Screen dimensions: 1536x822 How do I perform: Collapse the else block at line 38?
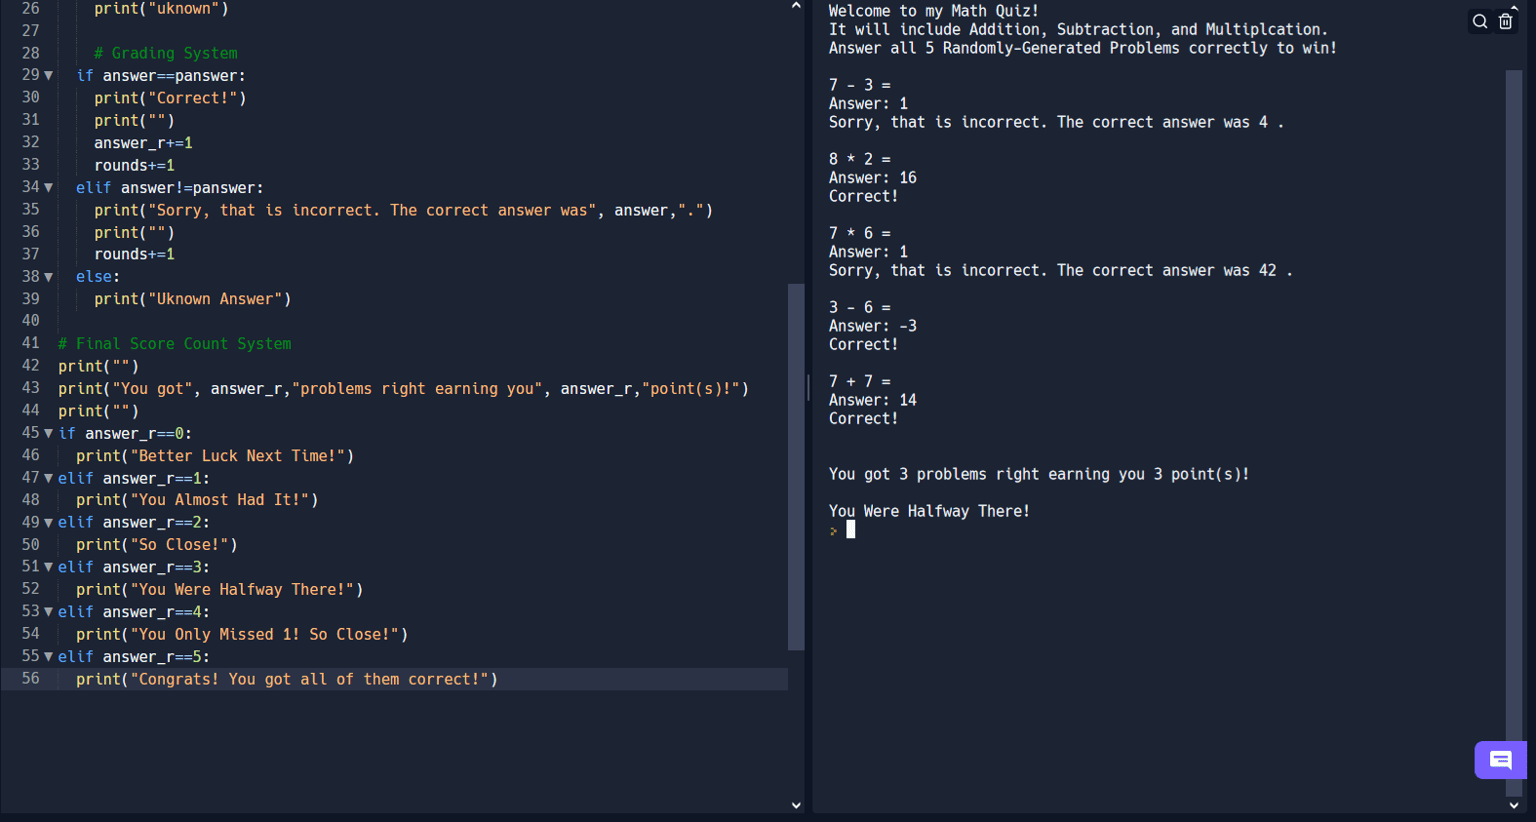(x=48, y=277)
